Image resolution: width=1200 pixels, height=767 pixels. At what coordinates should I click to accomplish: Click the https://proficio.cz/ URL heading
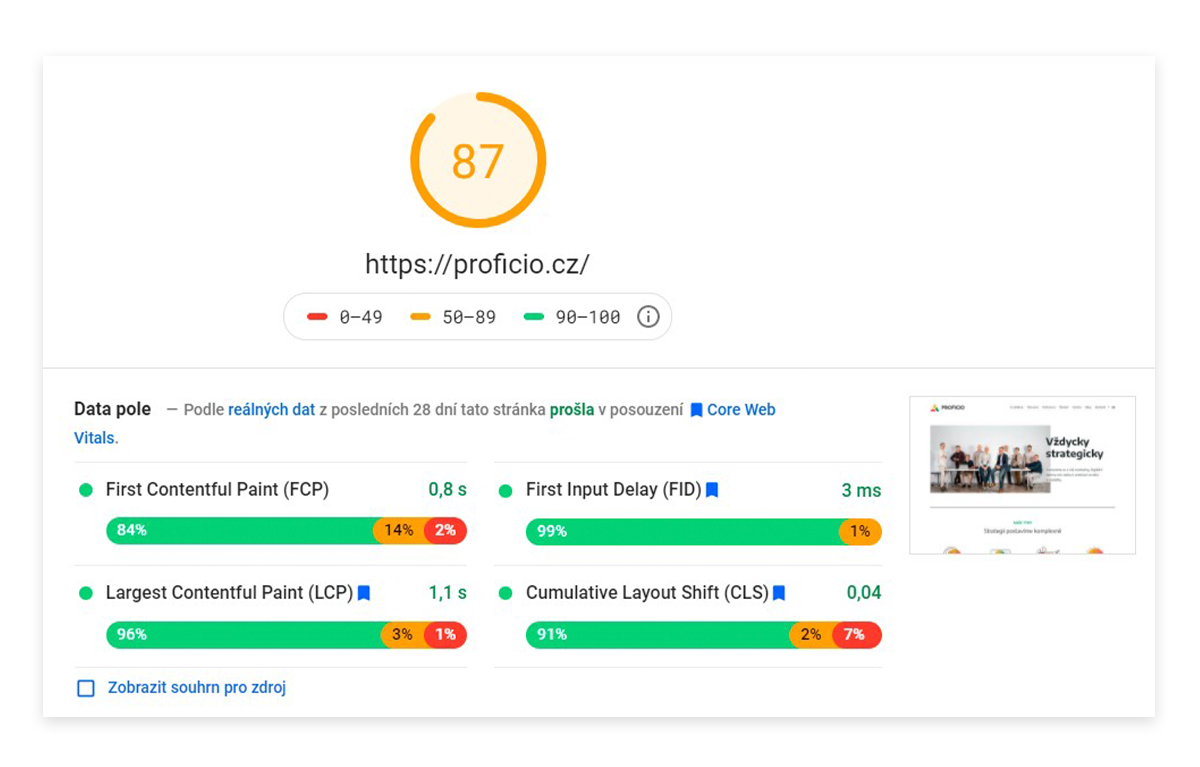point(477,264)
